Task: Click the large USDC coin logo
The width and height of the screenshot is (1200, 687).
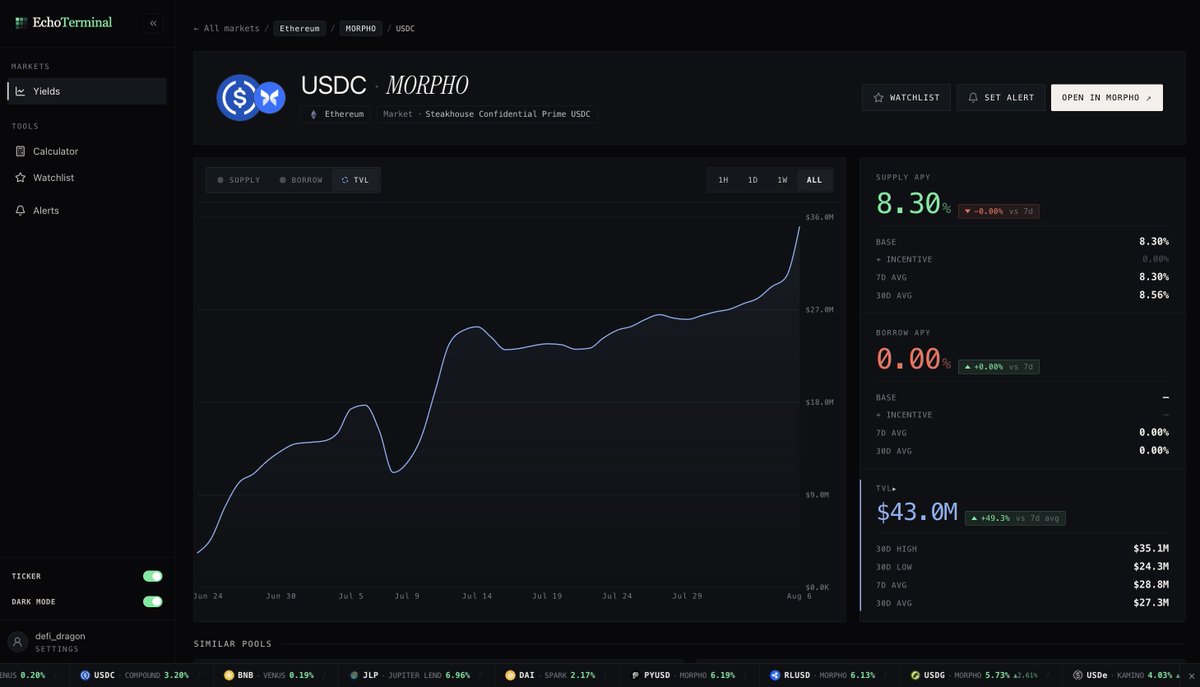Action: coord(239,98)
